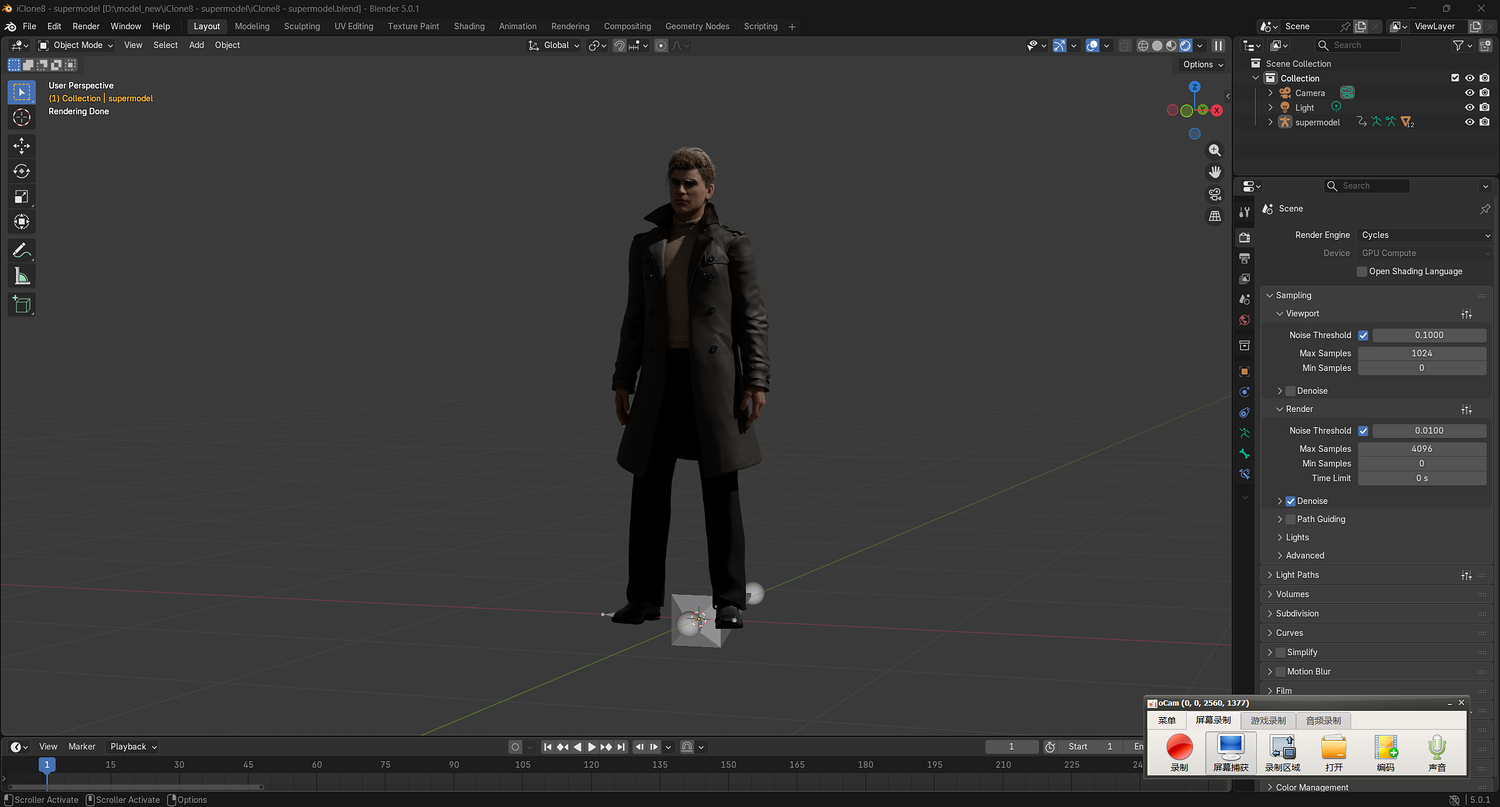This screenshot has height=807, width=1500.
Task: Open the Output properties tab
Action: [x=1245, y=258]
